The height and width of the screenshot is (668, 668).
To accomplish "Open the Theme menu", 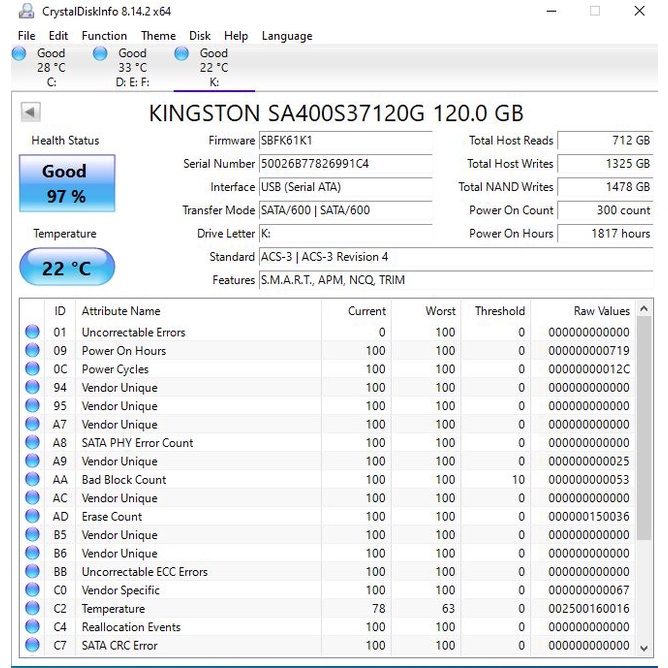I will click(158, 36).
